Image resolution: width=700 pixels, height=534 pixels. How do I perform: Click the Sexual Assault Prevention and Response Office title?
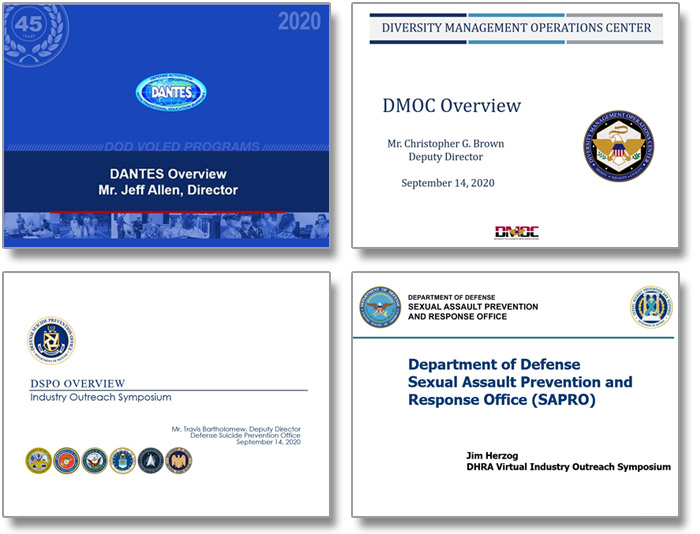[520, 382]
